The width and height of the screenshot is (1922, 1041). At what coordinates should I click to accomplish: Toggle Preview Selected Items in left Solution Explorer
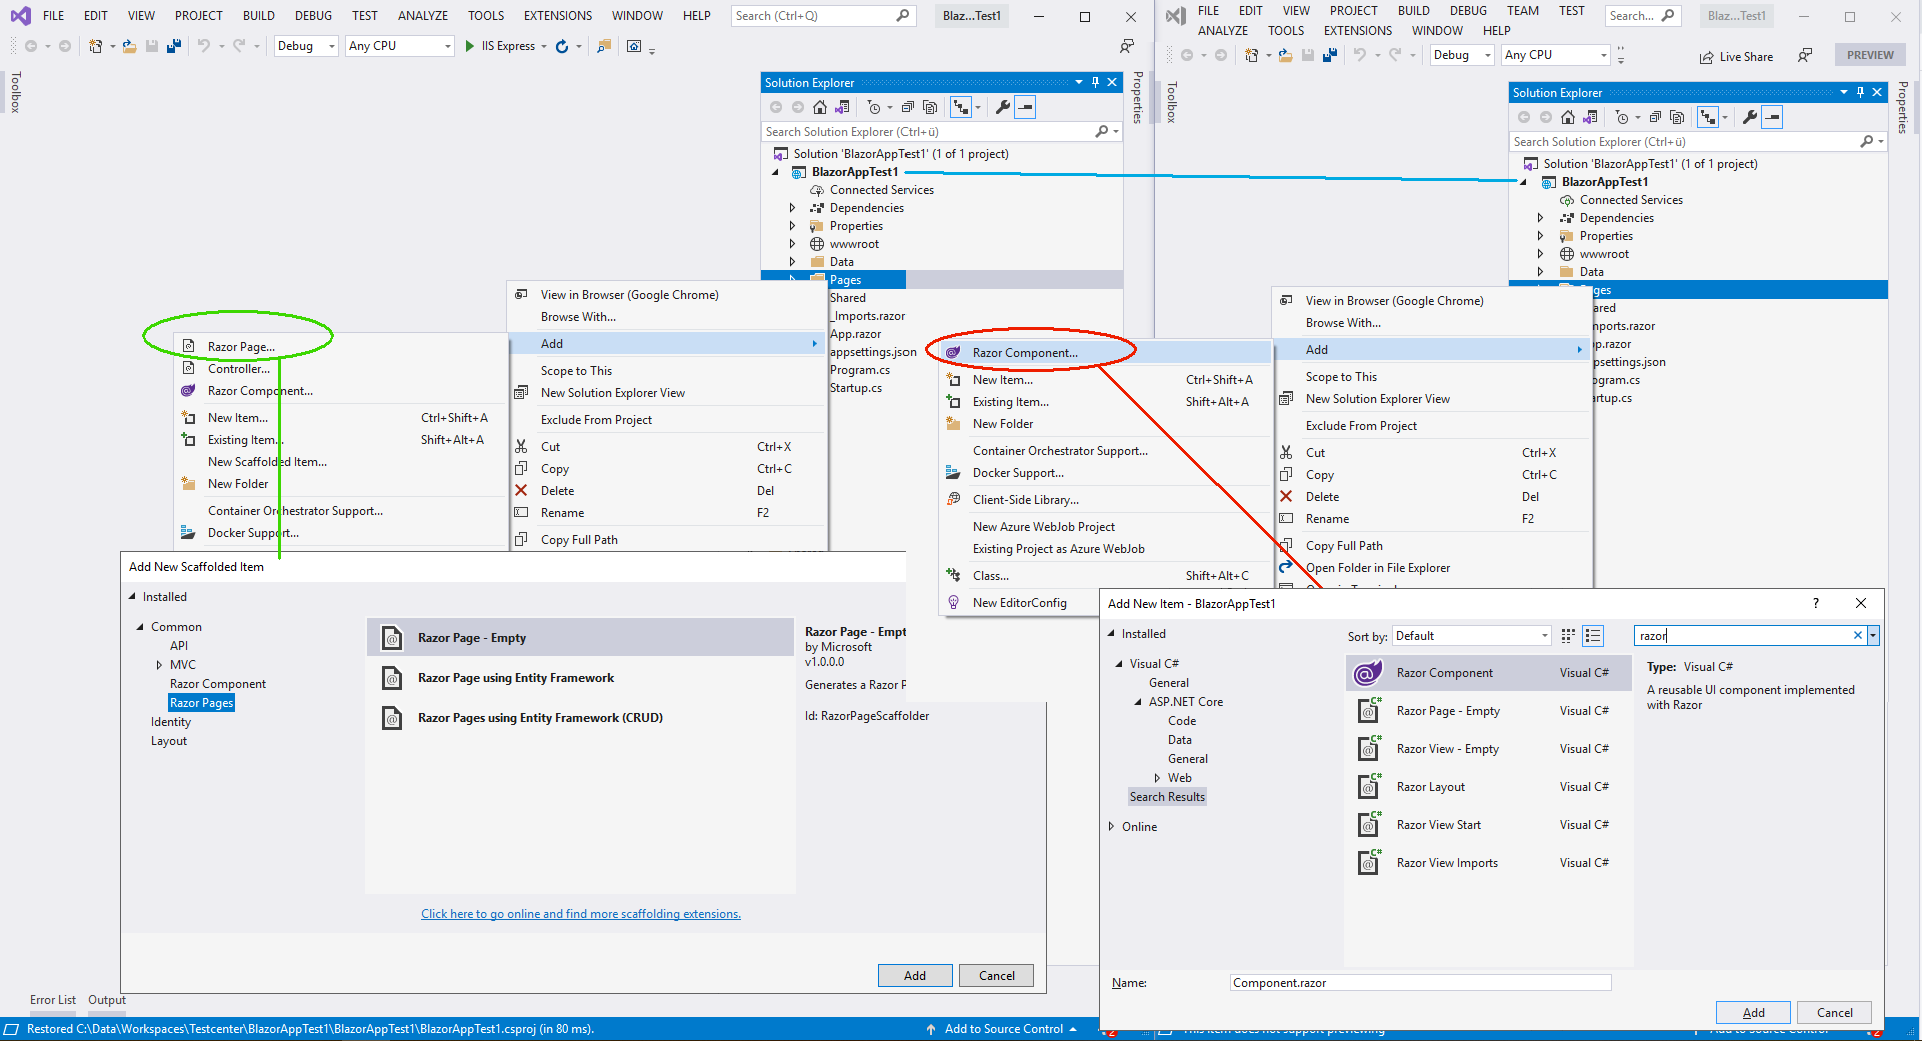[x=1025, y=107]
